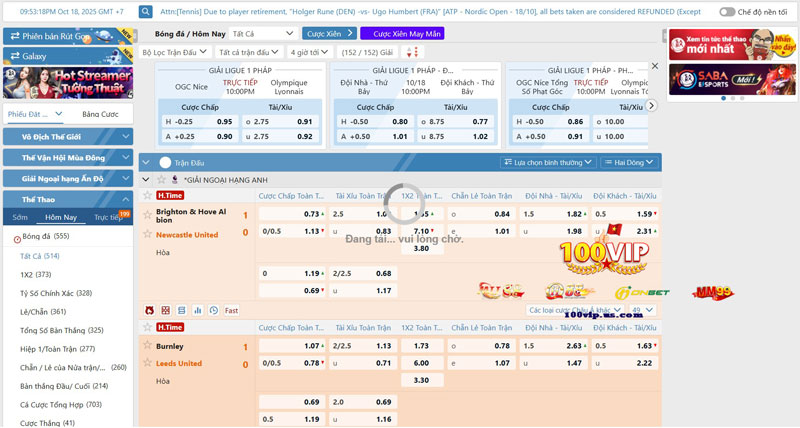Open the 49 markets dropdown
The height and width of the screenshot is (428, 800).
pos(642,310)
